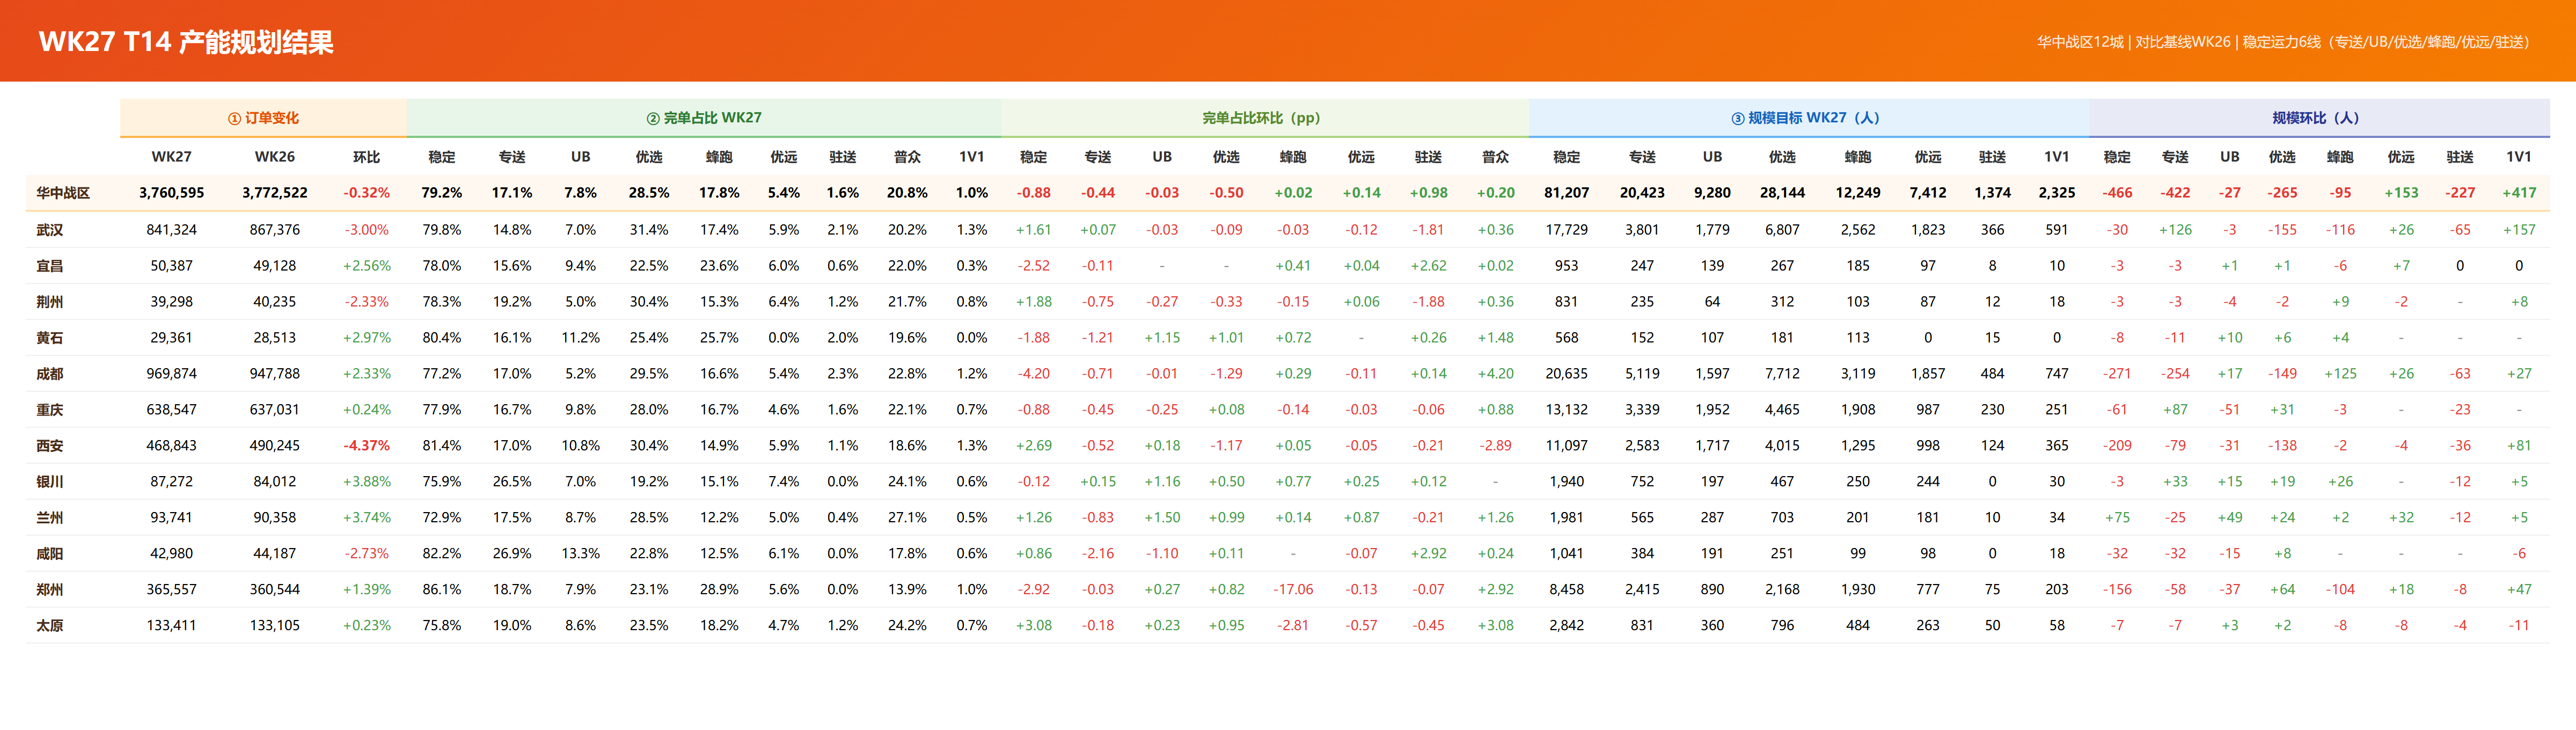The height and width of the screenshot is (730, 2576).
Task: Select the 黄石 row label
Action: point(50,338)
